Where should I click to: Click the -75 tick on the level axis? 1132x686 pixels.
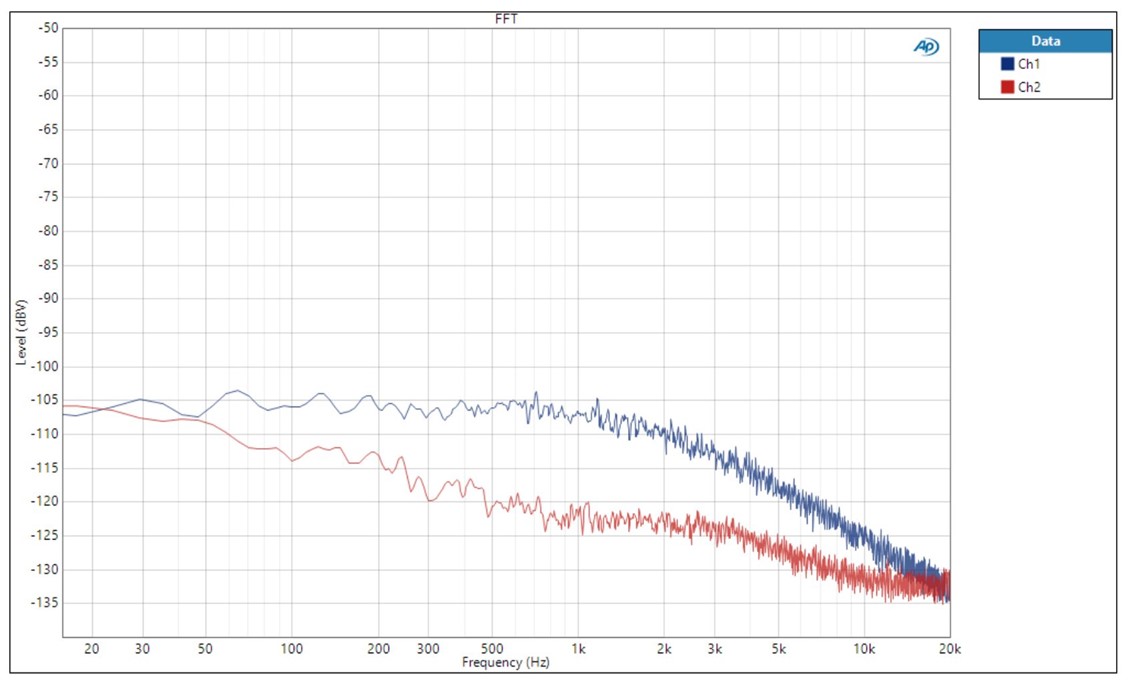tap(47, 197)
